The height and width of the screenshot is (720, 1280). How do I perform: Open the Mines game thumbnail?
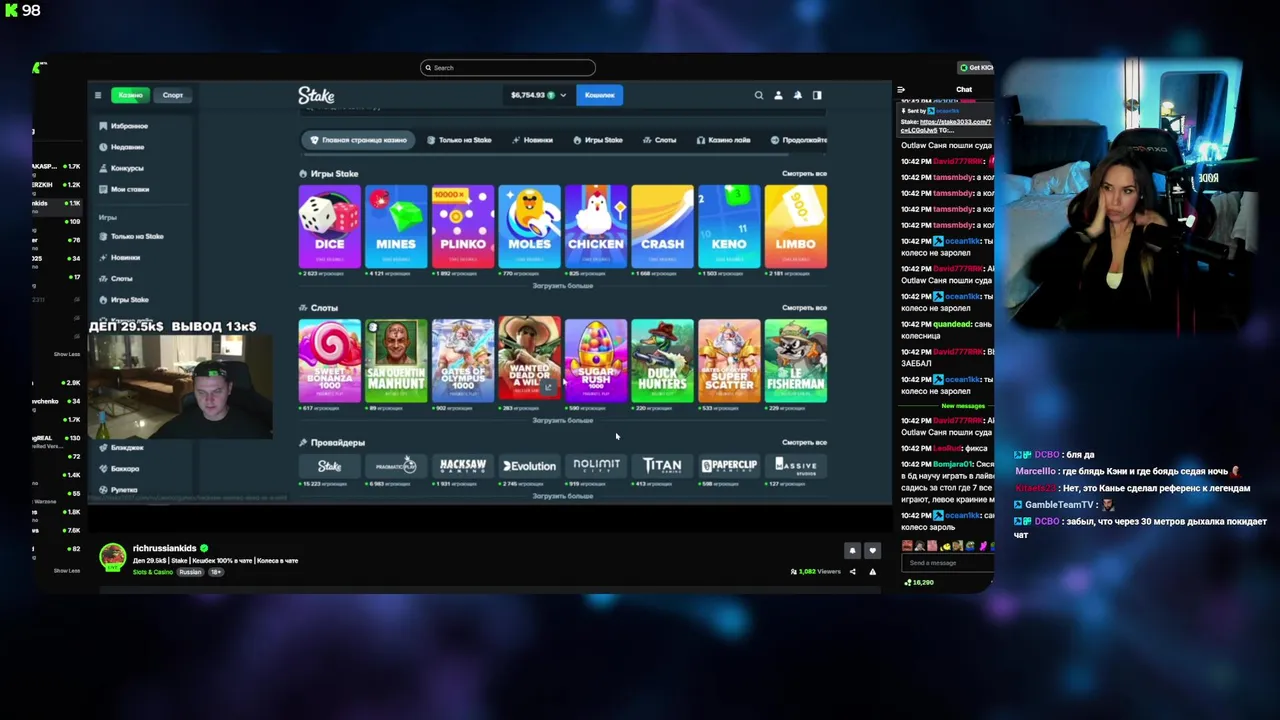click(x=396, y=226)
